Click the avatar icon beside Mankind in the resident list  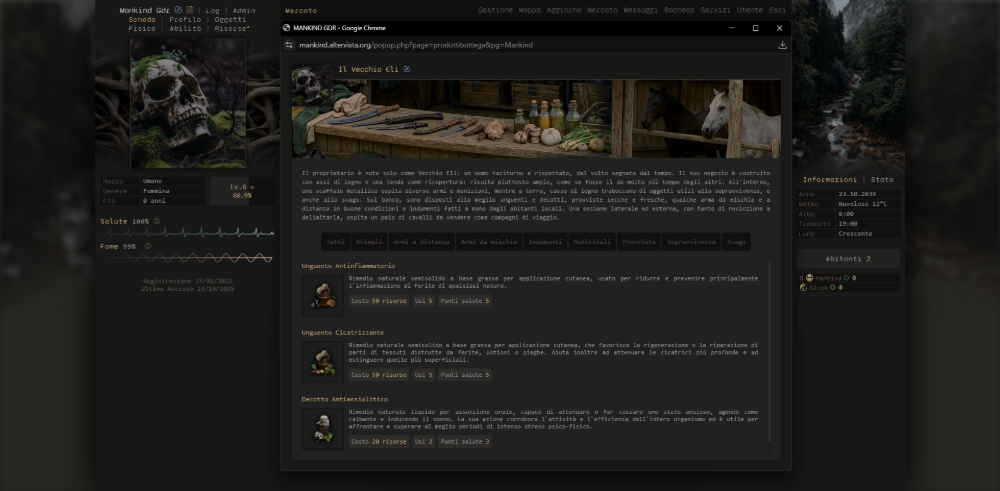pyautogui.click(x=809, y=278)
